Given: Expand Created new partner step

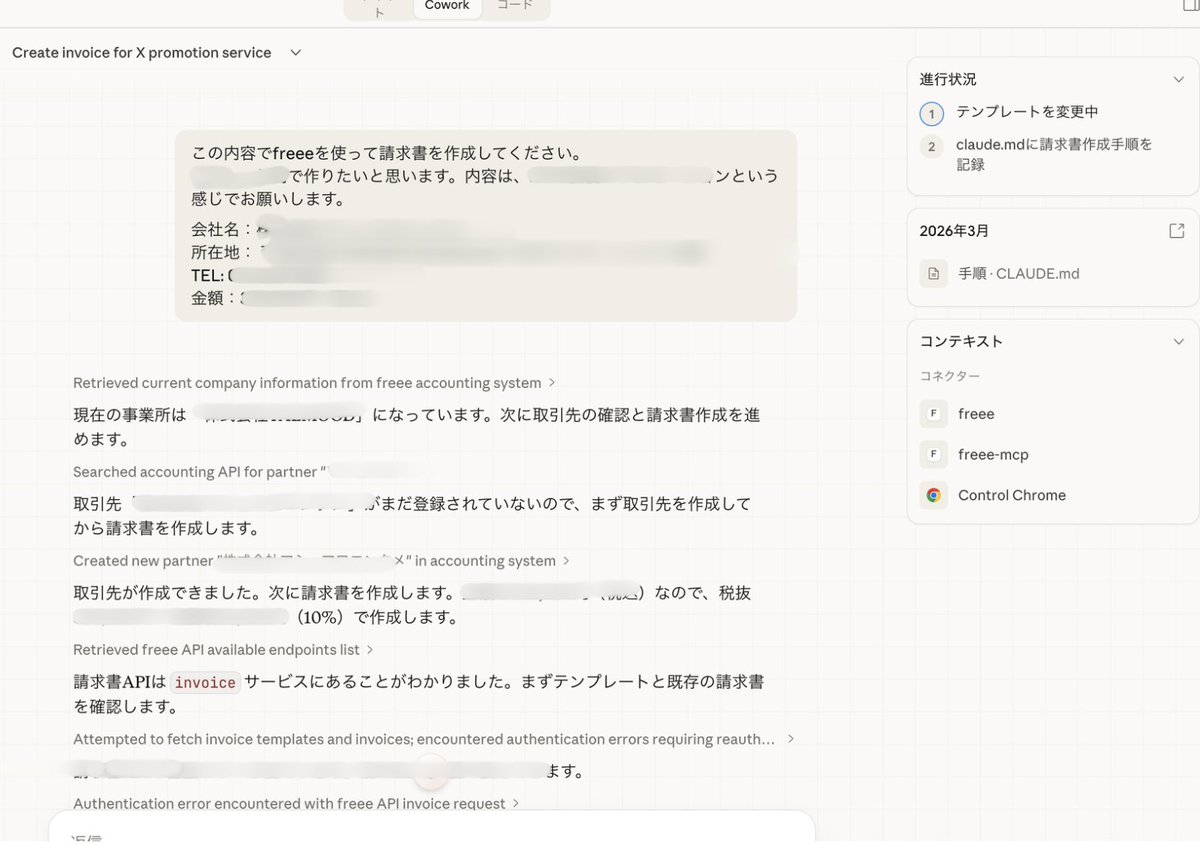Looking at the screenshot, I should pyautogui.click(x=322, y=561).
